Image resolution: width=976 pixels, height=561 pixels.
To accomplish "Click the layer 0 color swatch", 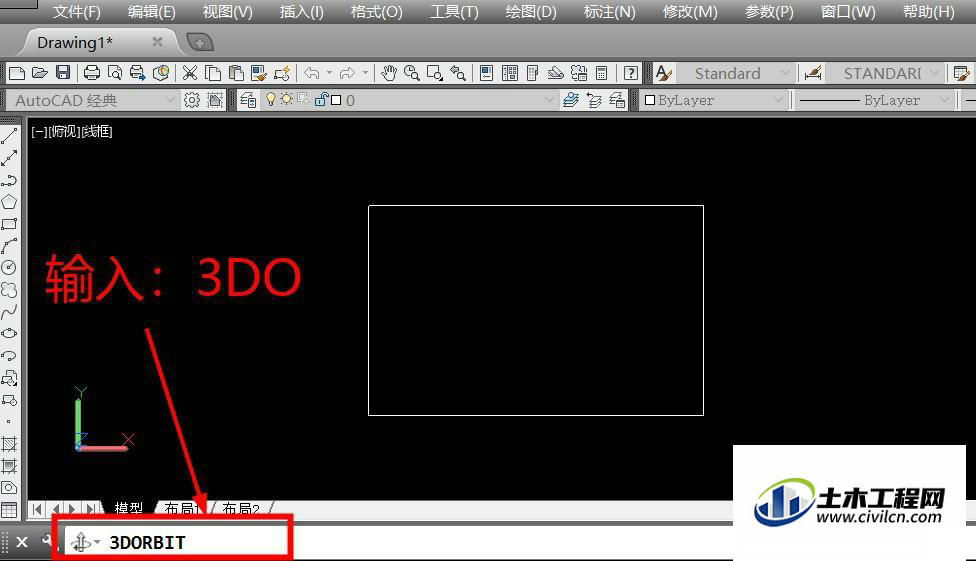I will (336, 100).
